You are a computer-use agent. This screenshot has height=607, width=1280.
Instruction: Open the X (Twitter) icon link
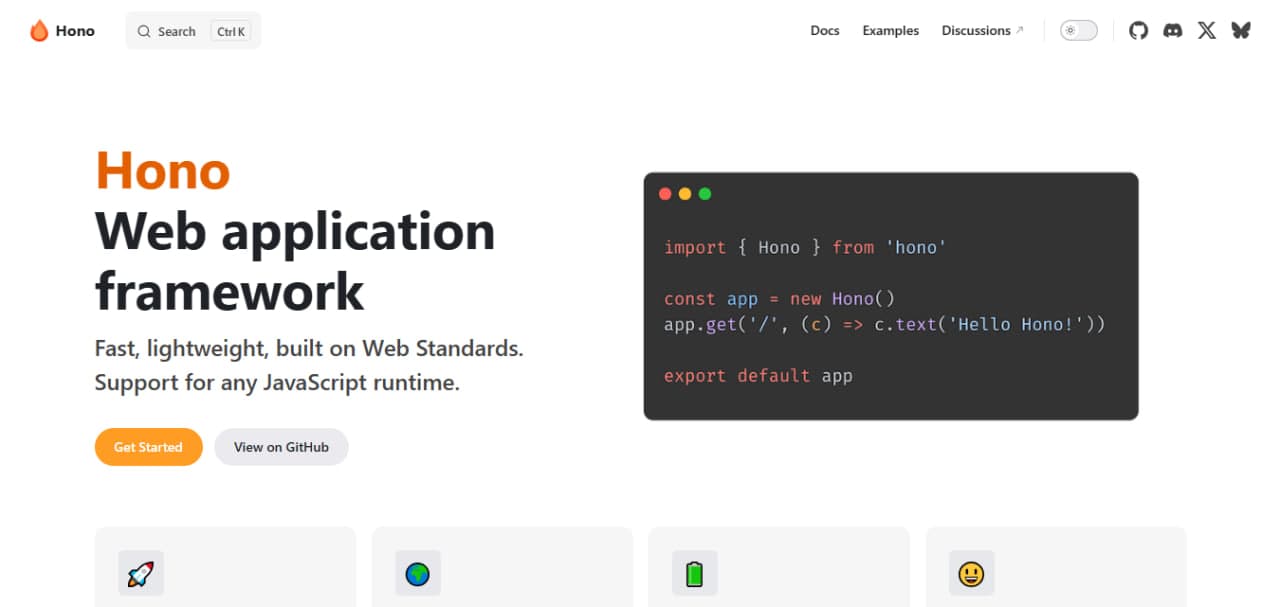tap(1207, 31)
